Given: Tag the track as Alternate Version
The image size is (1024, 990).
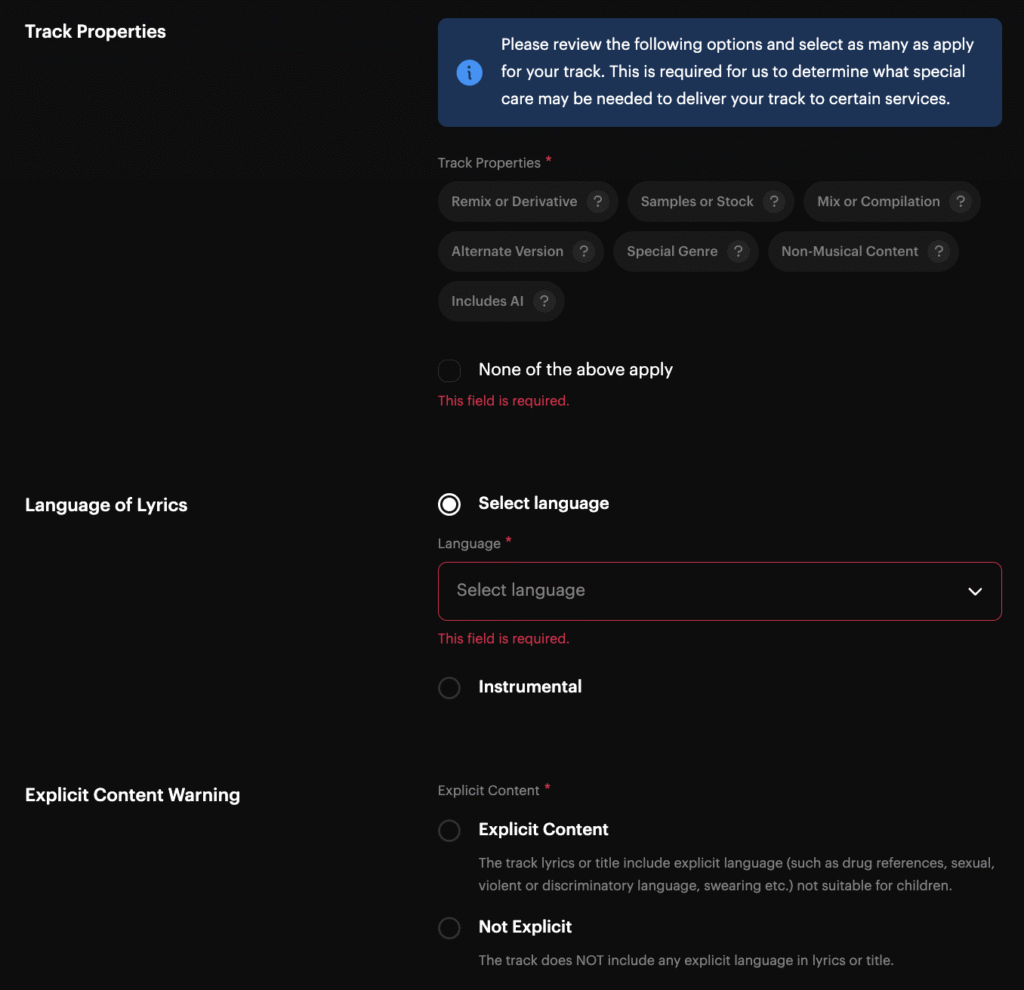Looking at the screenshot, I should click(x=507, y=251).
